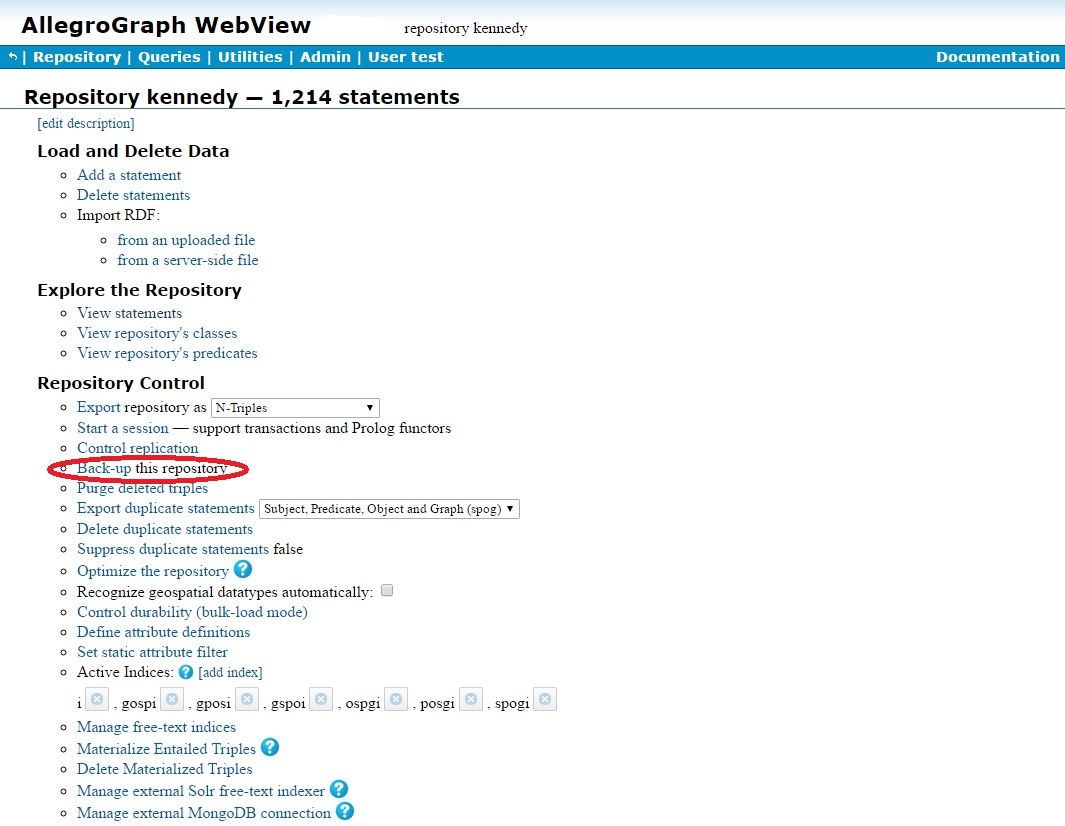Enable recognize geospatial datatypes checkbox
This screenshot has height=826, width=1065.
pos(387,591)
